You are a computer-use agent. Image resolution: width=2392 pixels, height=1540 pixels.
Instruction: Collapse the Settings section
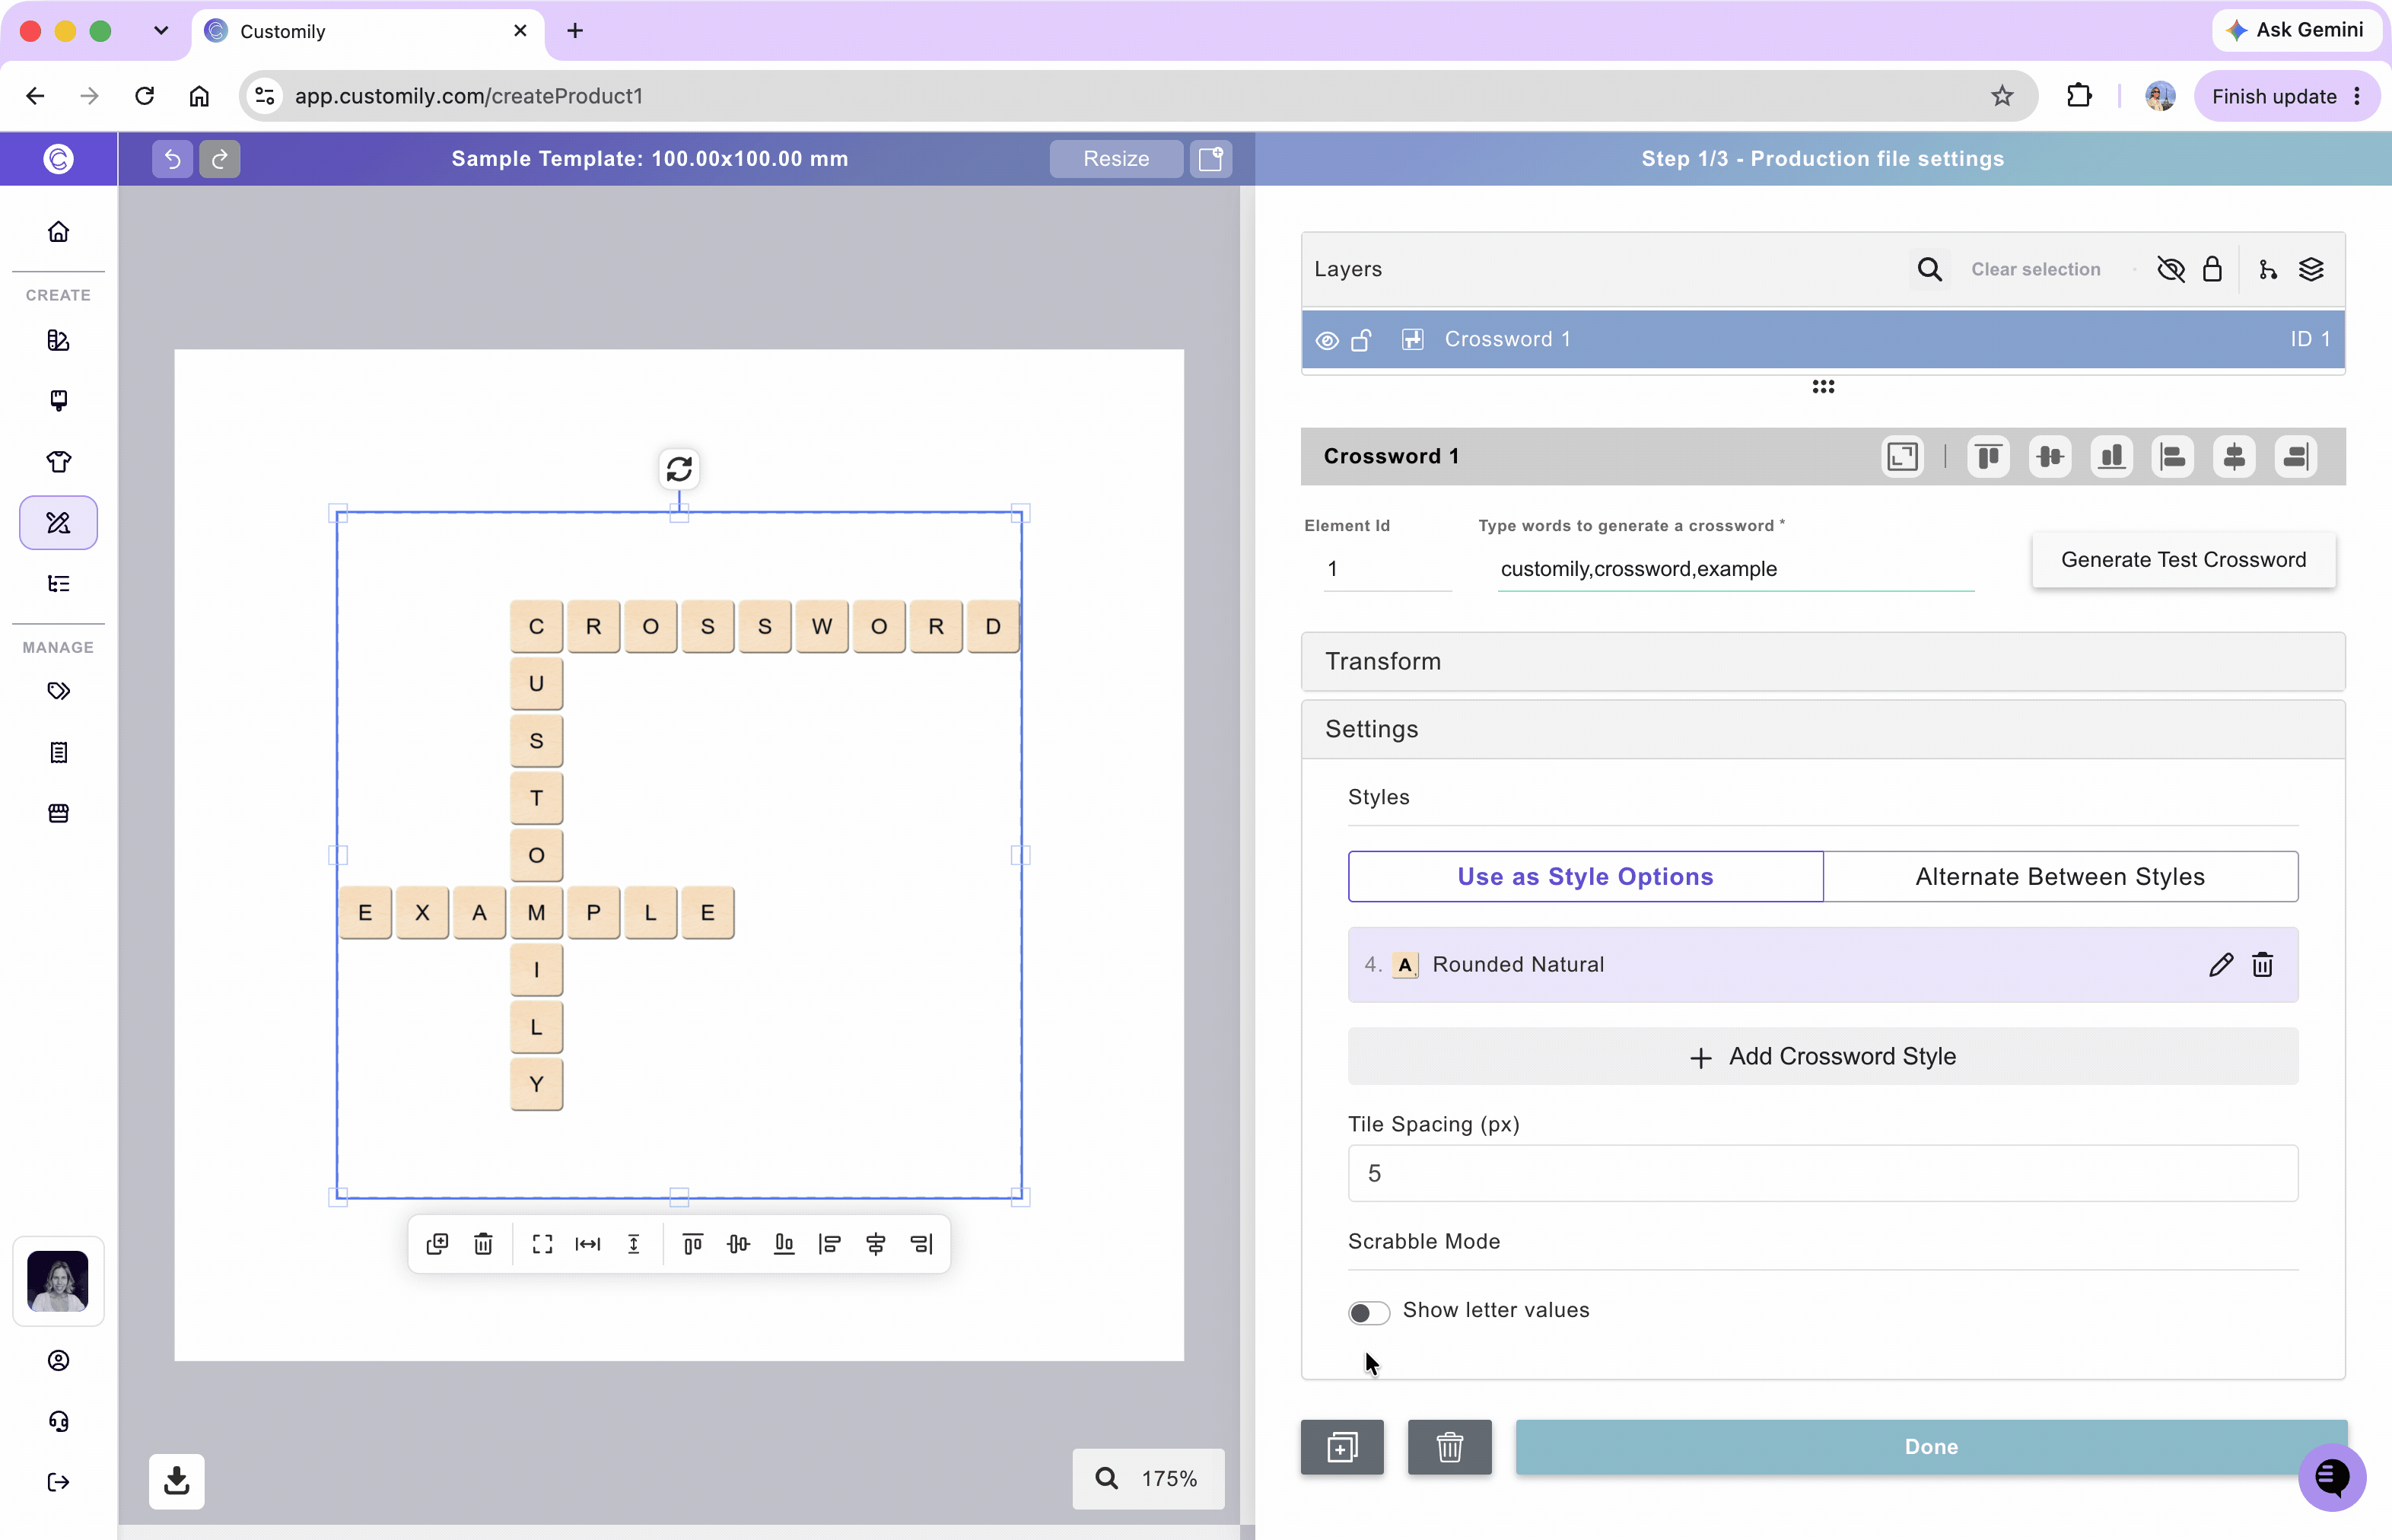pyautogui.click(x=1823, y=729)
